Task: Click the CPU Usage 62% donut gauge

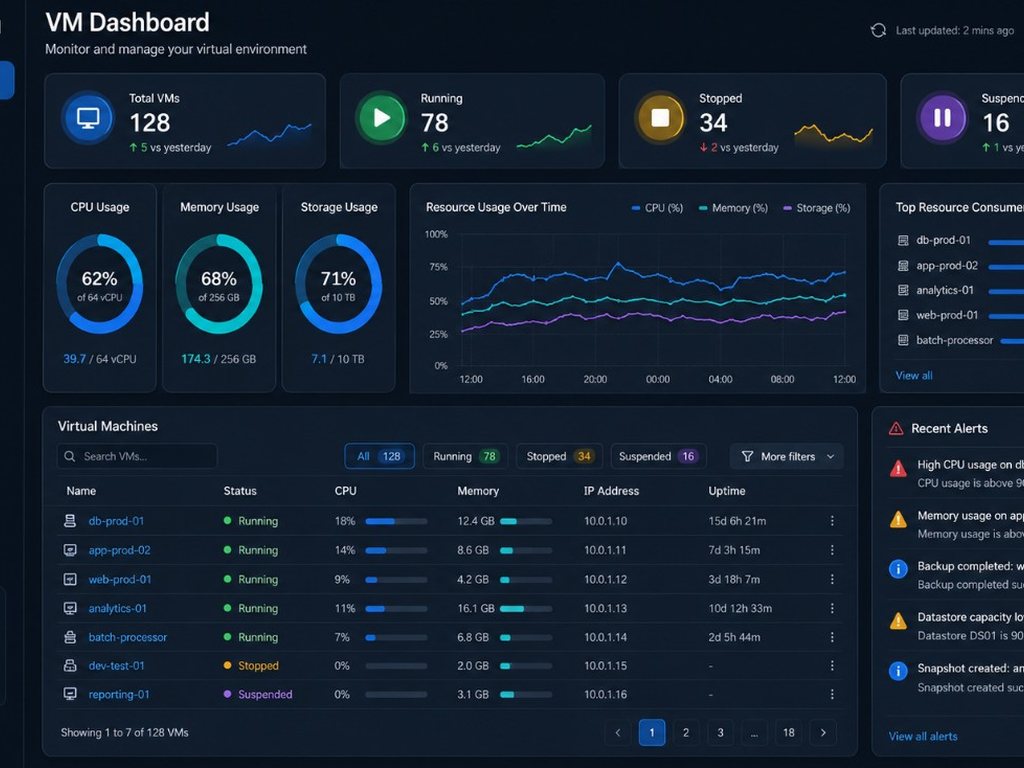Action: click(99, 284)
